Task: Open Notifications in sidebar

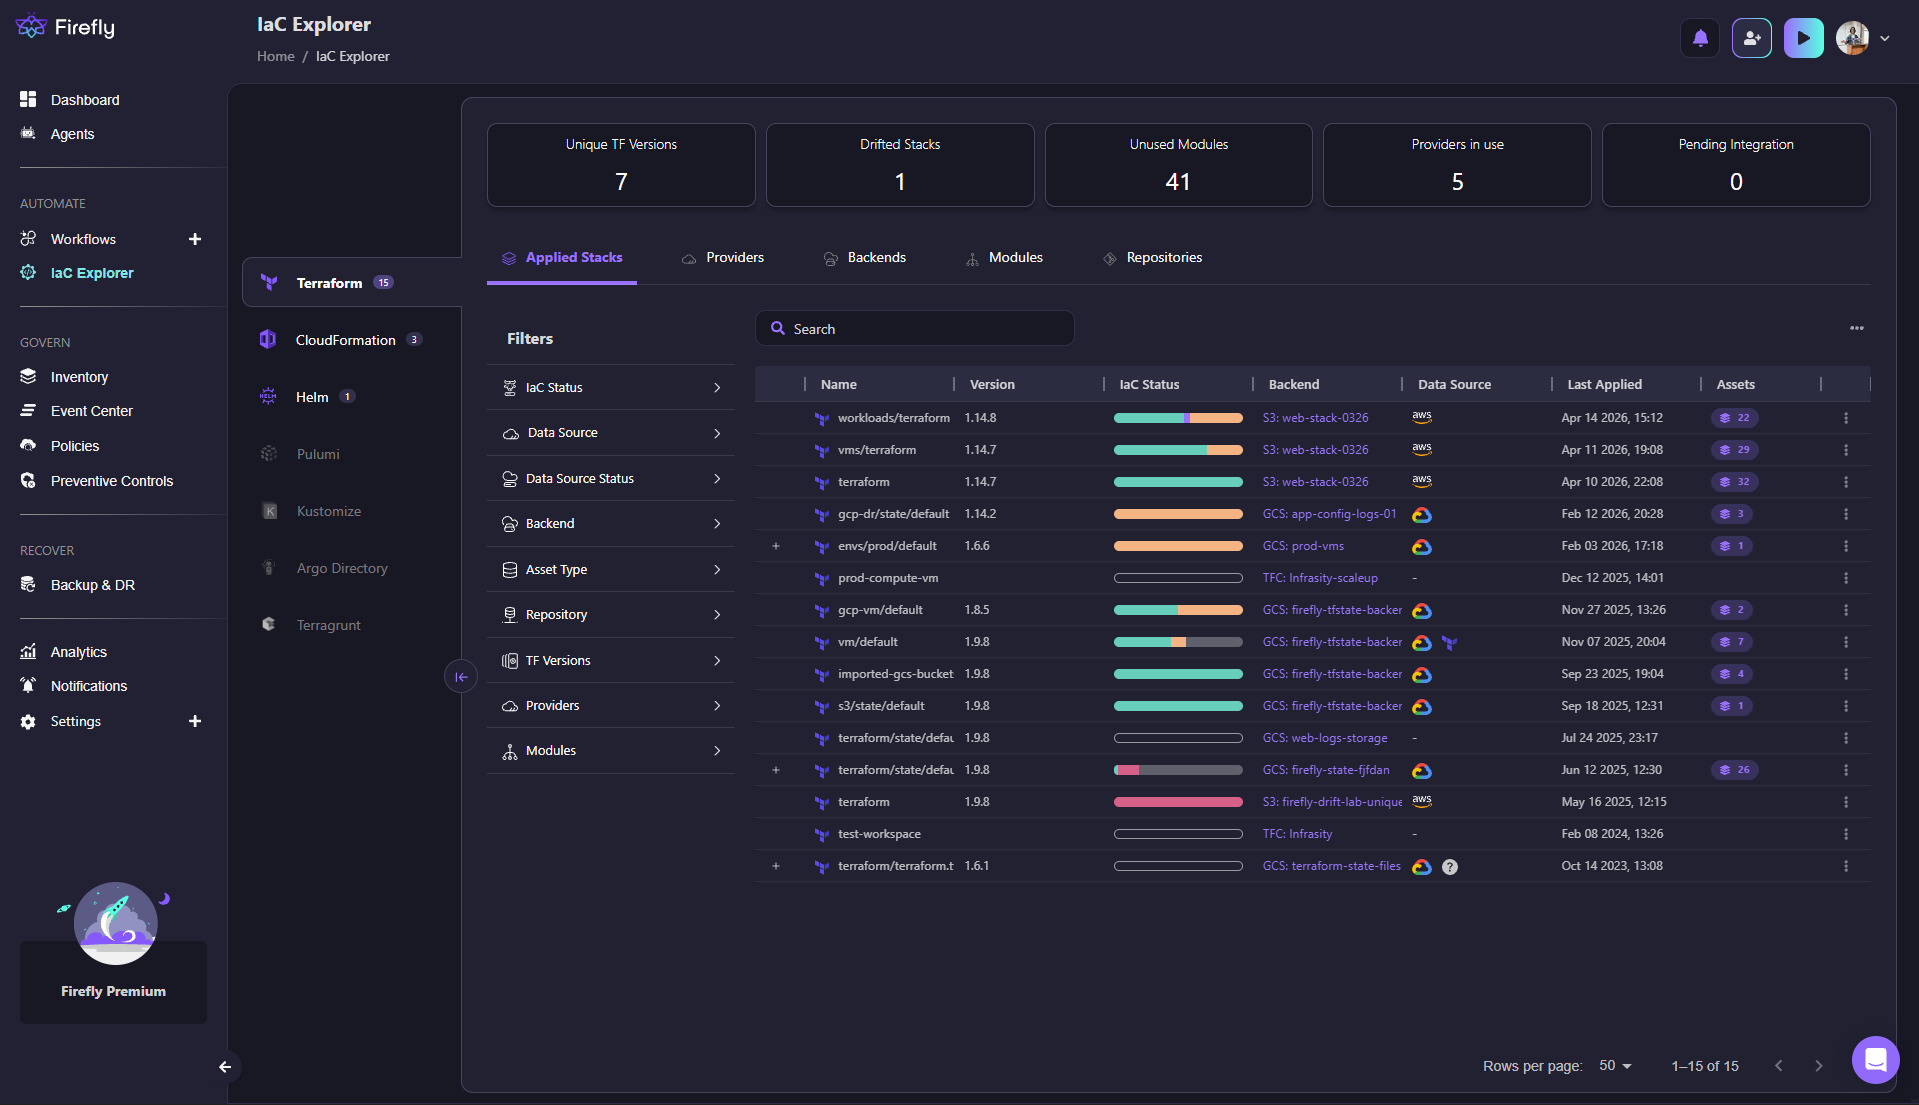Action: point(88,686)
